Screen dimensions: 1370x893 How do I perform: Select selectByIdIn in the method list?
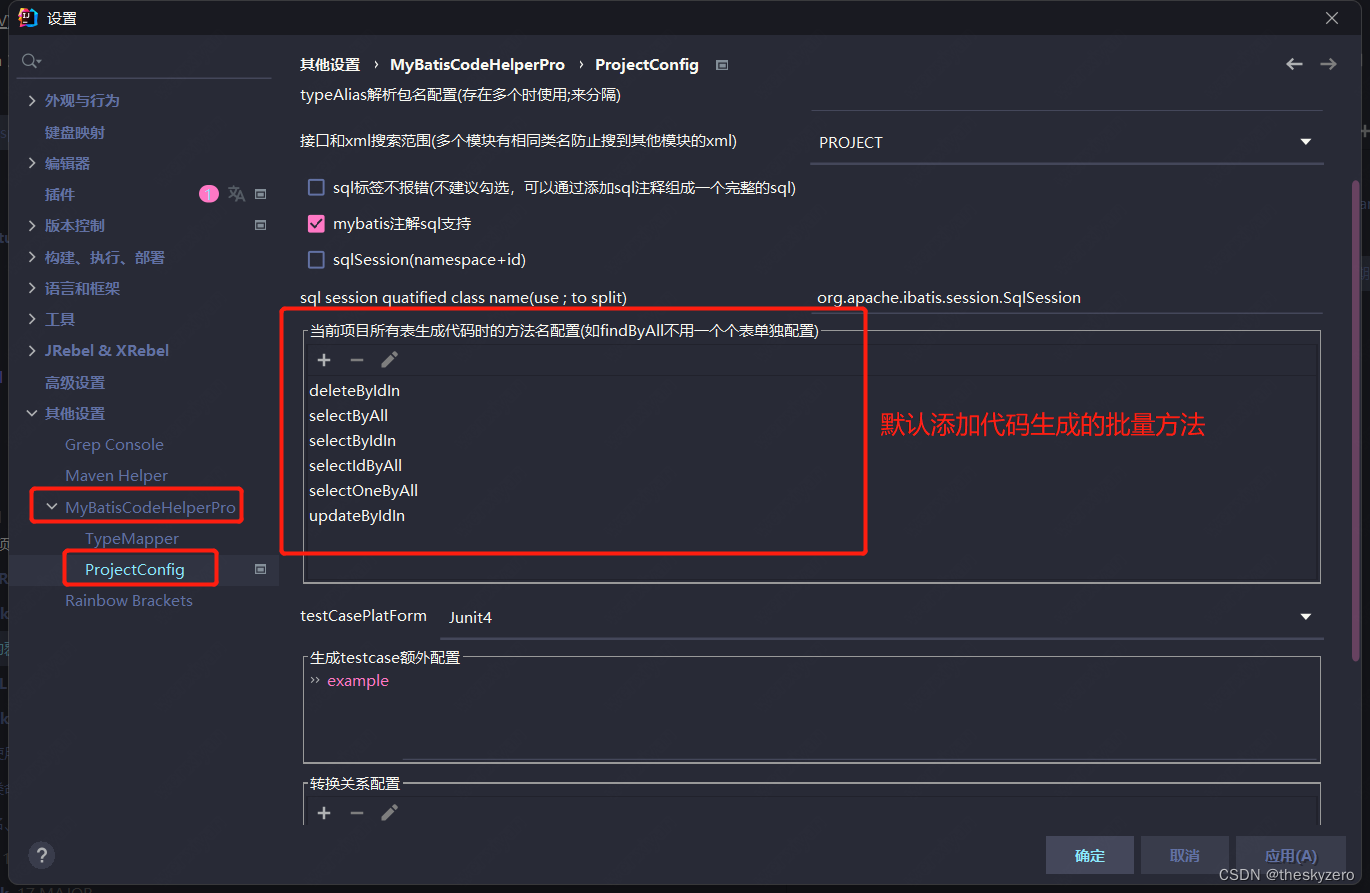(x=352, y=440)
